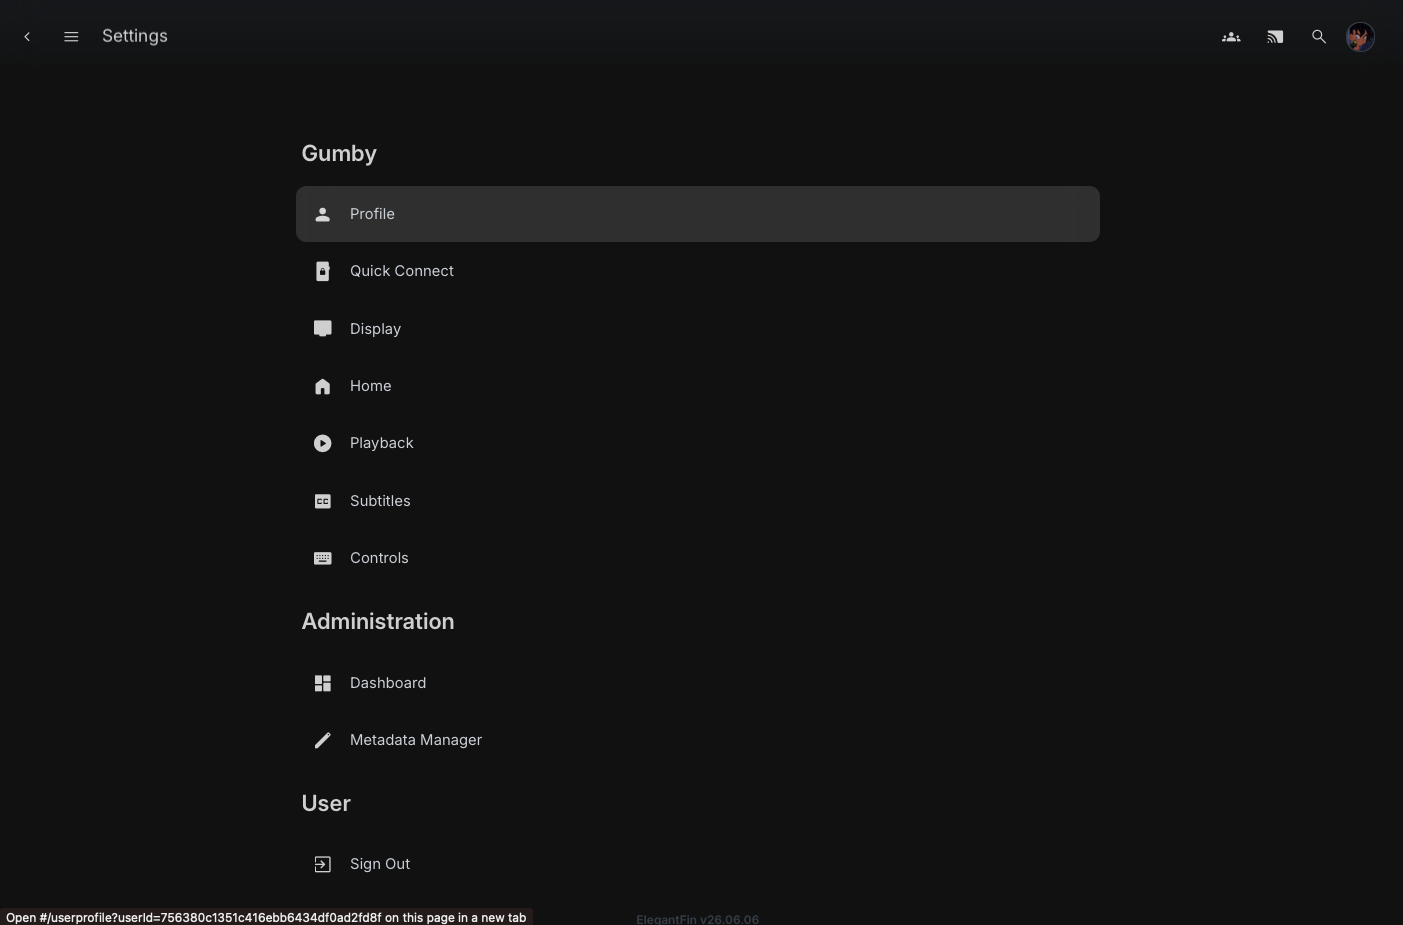Image resolution: width=1403 pixels, height=925 pixels.
Task: Click the Playback play-circle icon
Action: point(323,443)
